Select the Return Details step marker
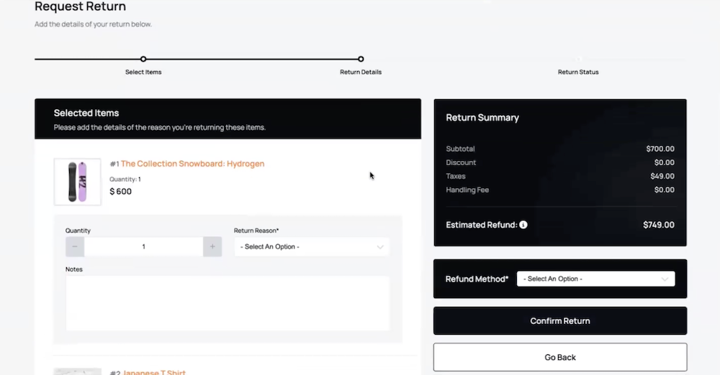The image size is (720, 375). [361, 59]
